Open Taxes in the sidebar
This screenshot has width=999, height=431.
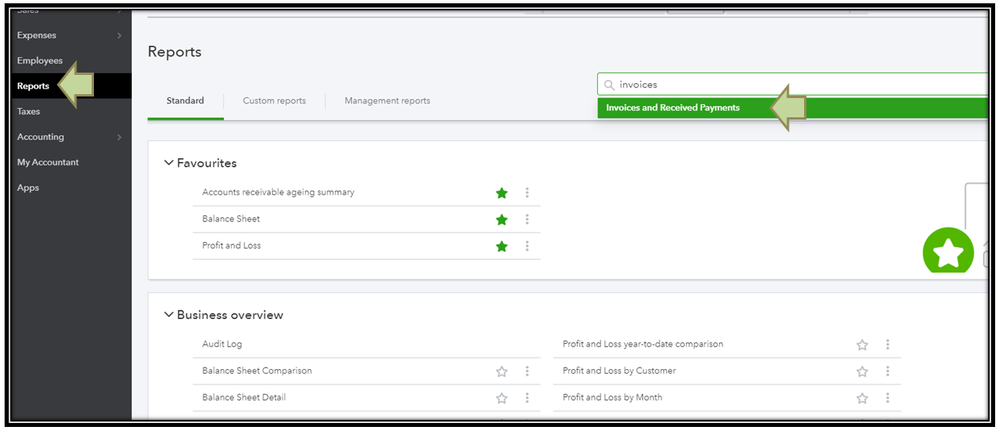(29, 112)
